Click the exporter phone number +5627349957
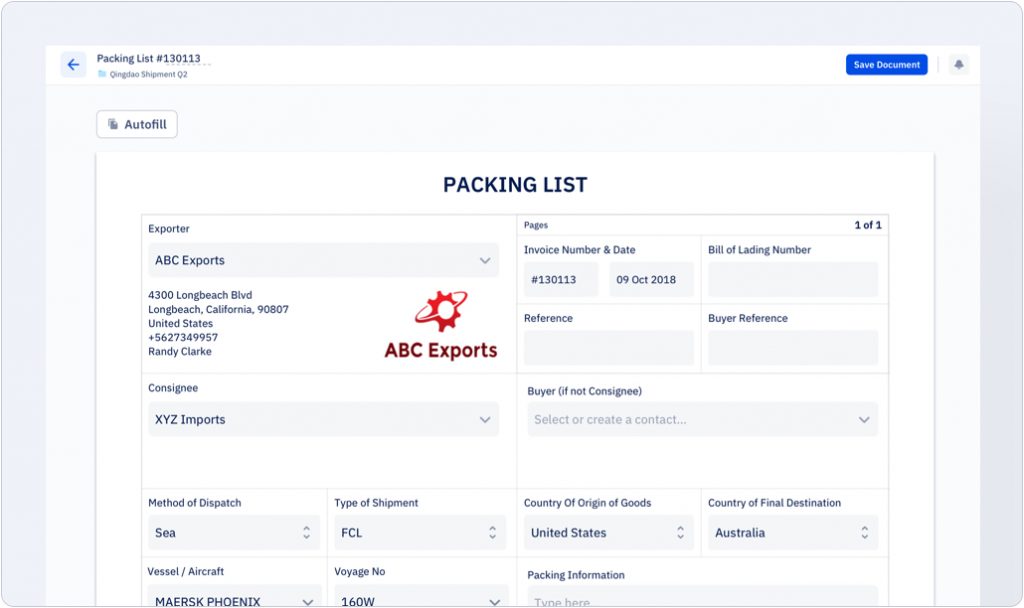Image resolution: width=1024 pixels, height=608 pixels. click(183, 338)
